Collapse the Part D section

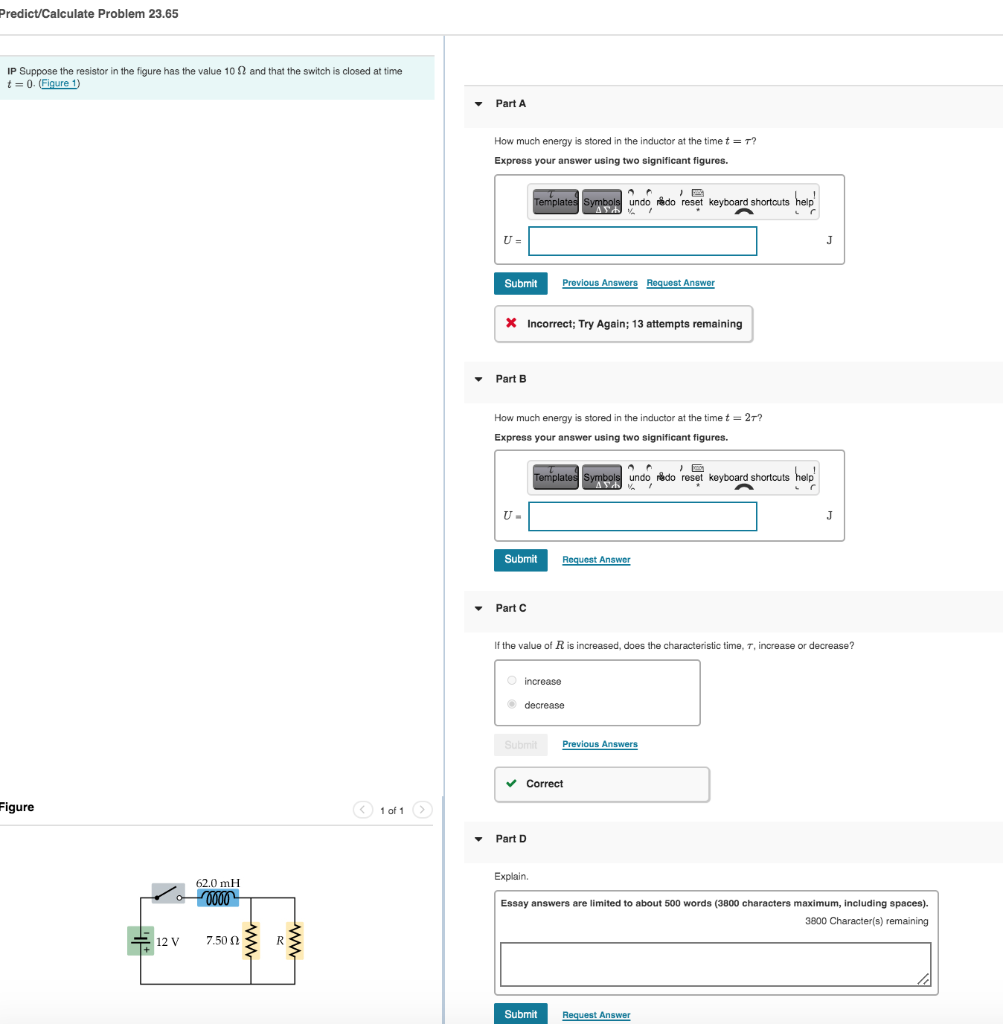pyautogui.click(x=478, y=839)
